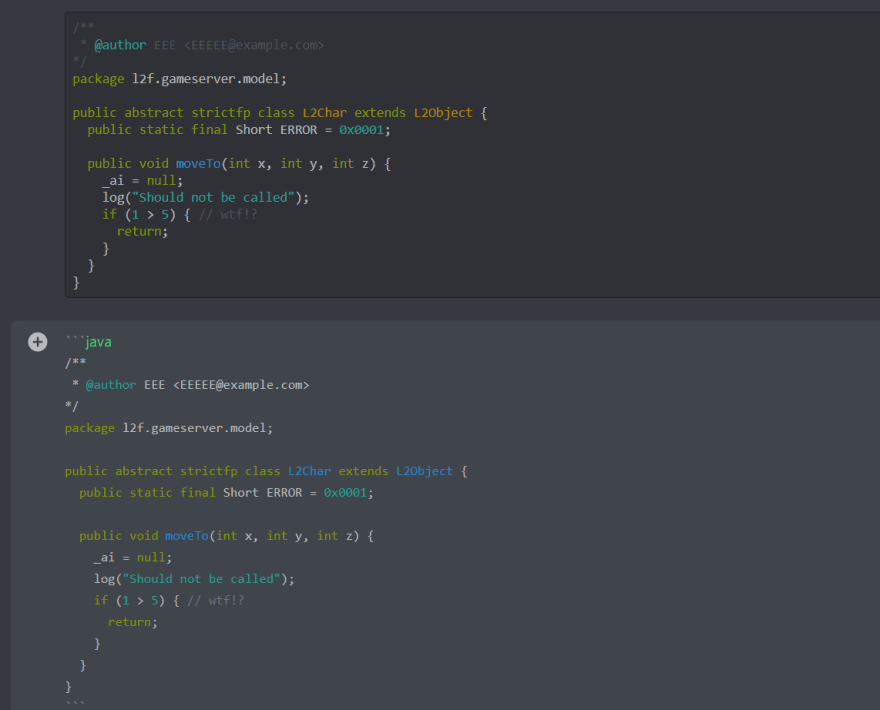
Task: Click "_ai = null;" in the message draft
Action: click(132, 557)
